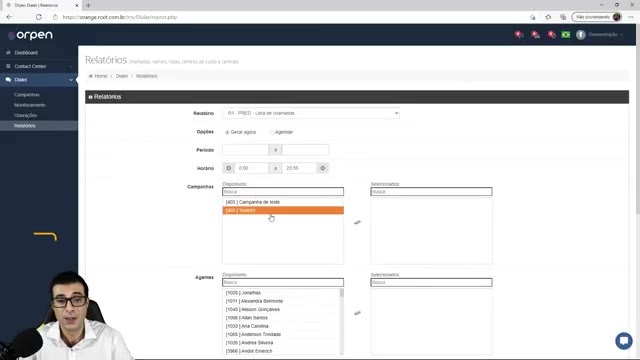Open browser collections icon
Screen dimensions: 640x360
point(563,17)
